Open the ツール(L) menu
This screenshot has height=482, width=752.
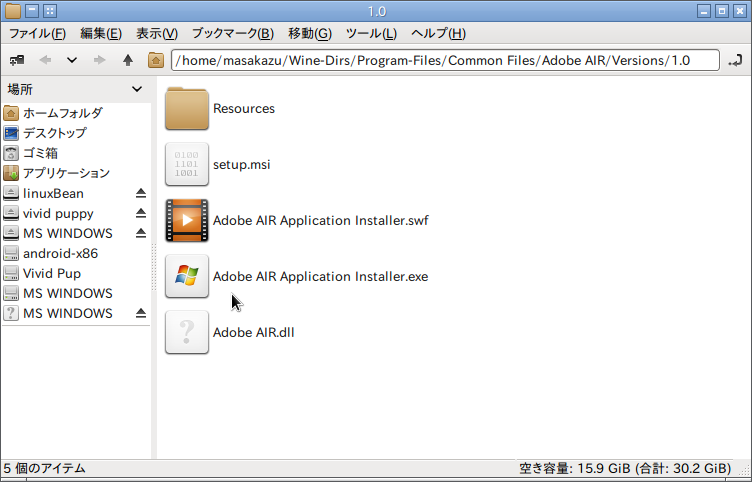371,34
